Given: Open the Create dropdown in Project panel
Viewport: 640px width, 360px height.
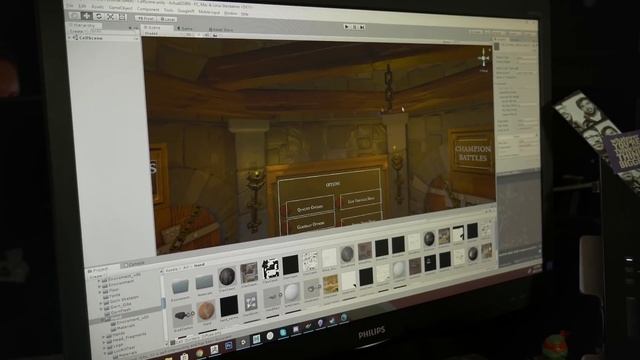Looking at the screenshot, I should click(96, 276).
